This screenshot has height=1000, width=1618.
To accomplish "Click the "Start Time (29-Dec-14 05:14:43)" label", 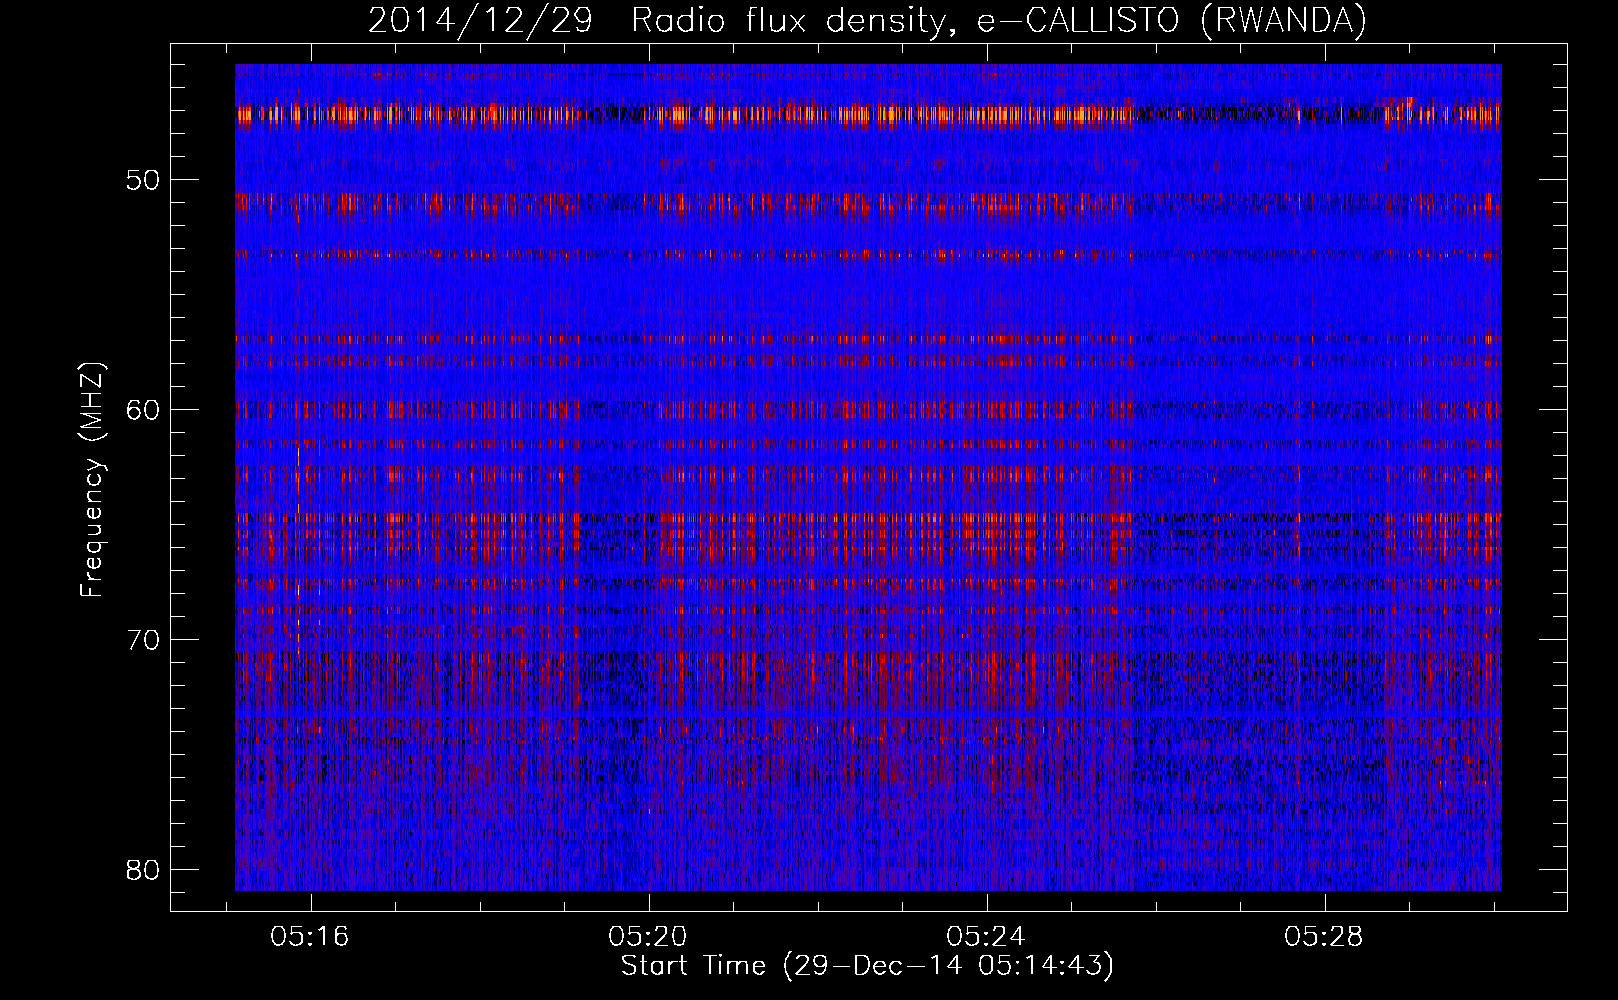I will 867,966.
